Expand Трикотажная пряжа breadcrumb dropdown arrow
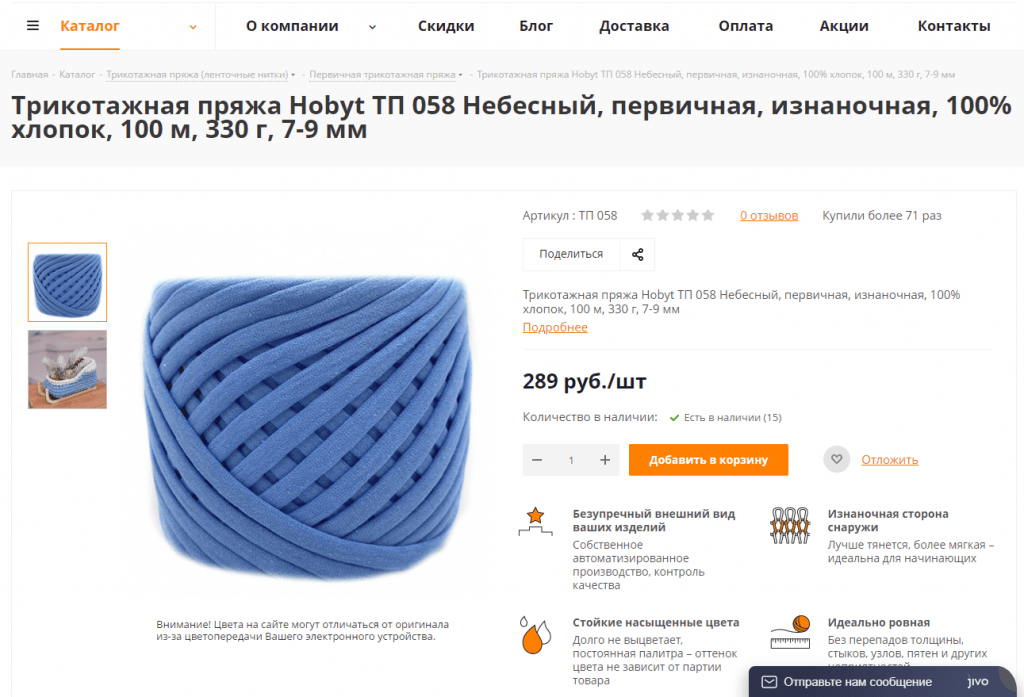 click(x=293, y=74)
